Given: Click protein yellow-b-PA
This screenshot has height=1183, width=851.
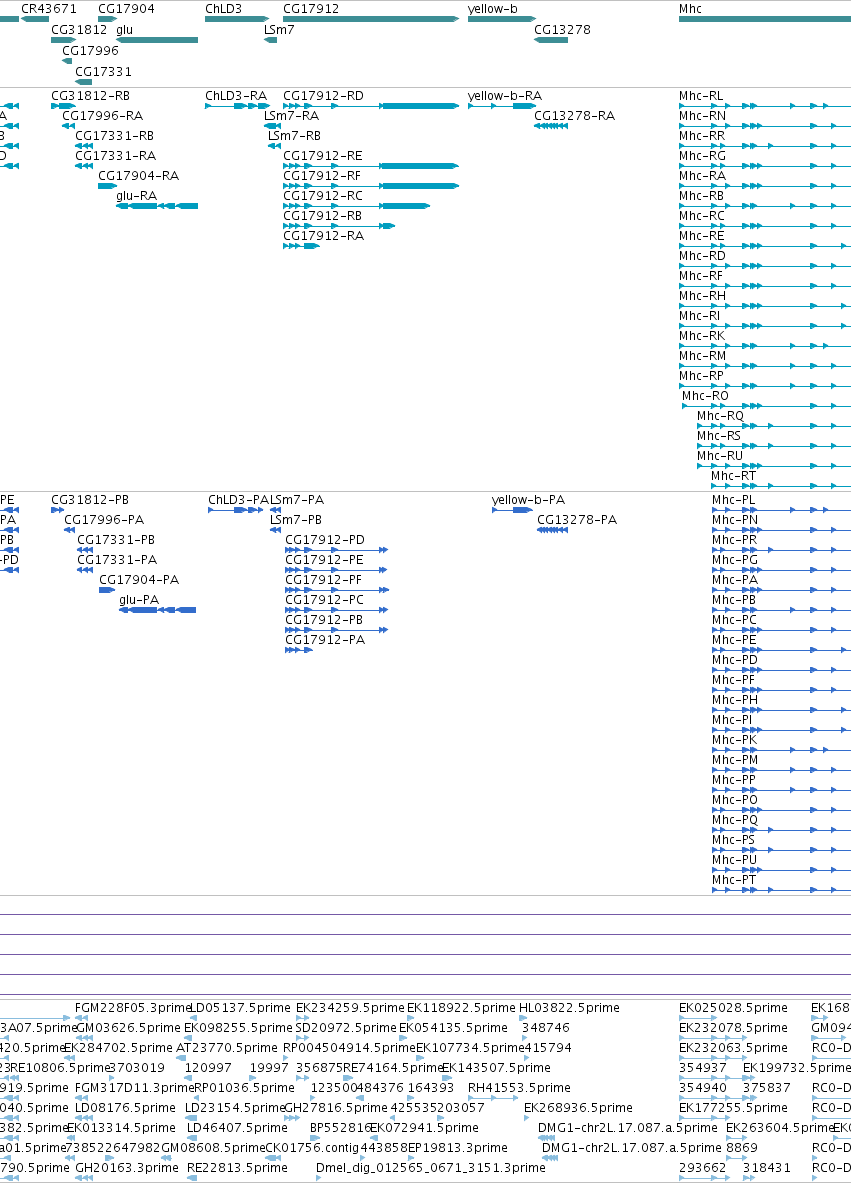Looking at the screenshot, I should click(x=528, y=499).
